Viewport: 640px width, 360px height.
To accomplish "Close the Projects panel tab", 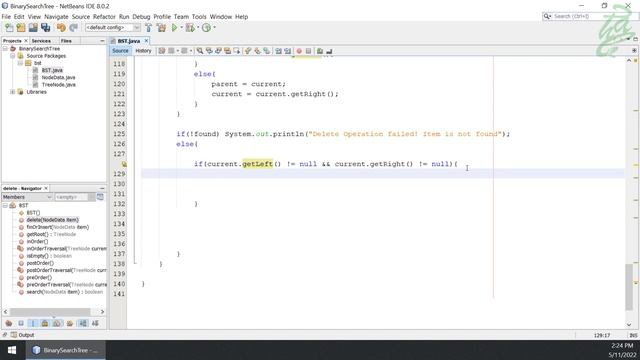I will [x=26, y=41].
